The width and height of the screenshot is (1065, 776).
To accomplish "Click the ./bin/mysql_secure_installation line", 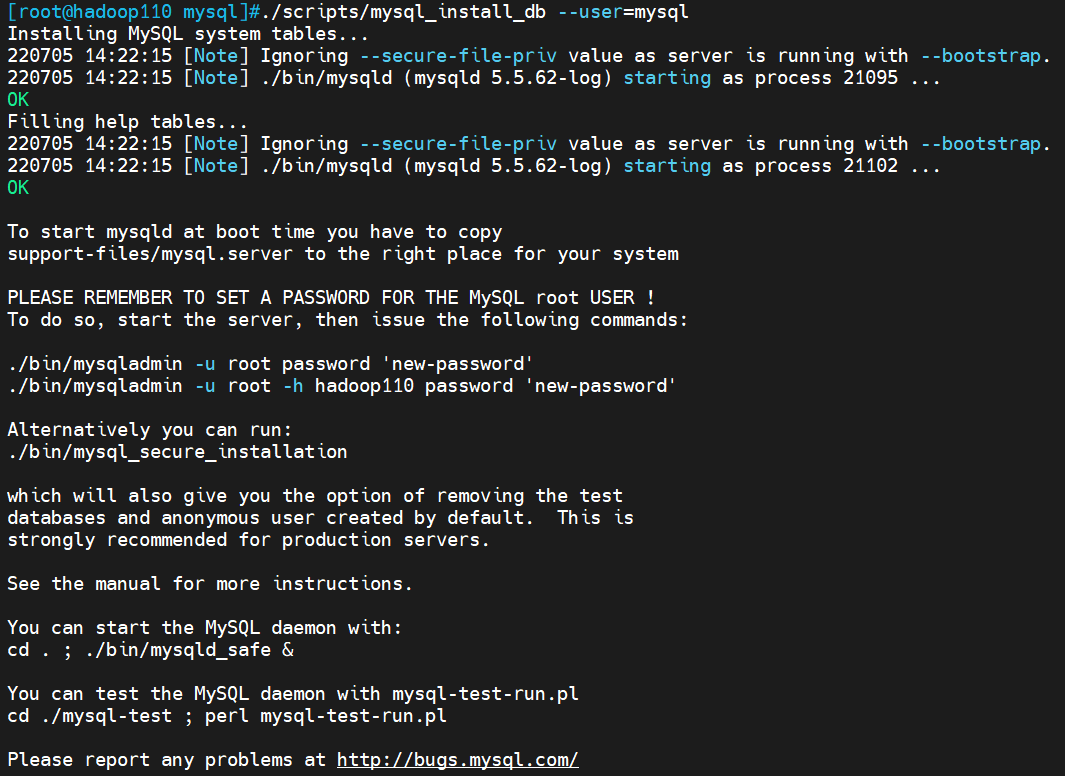I will [x=177, y=452].
